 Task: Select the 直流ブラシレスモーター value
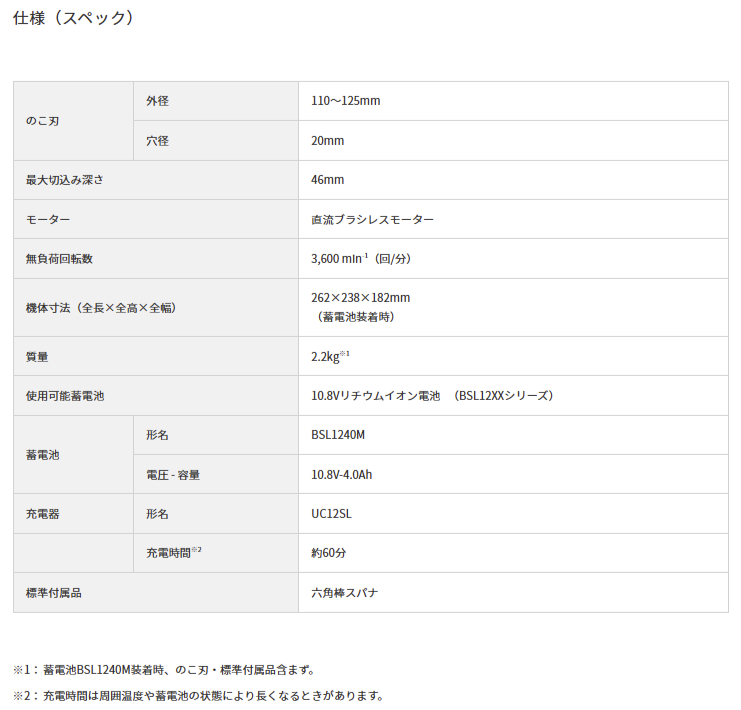pyautogui.click(x=372, y=220)
